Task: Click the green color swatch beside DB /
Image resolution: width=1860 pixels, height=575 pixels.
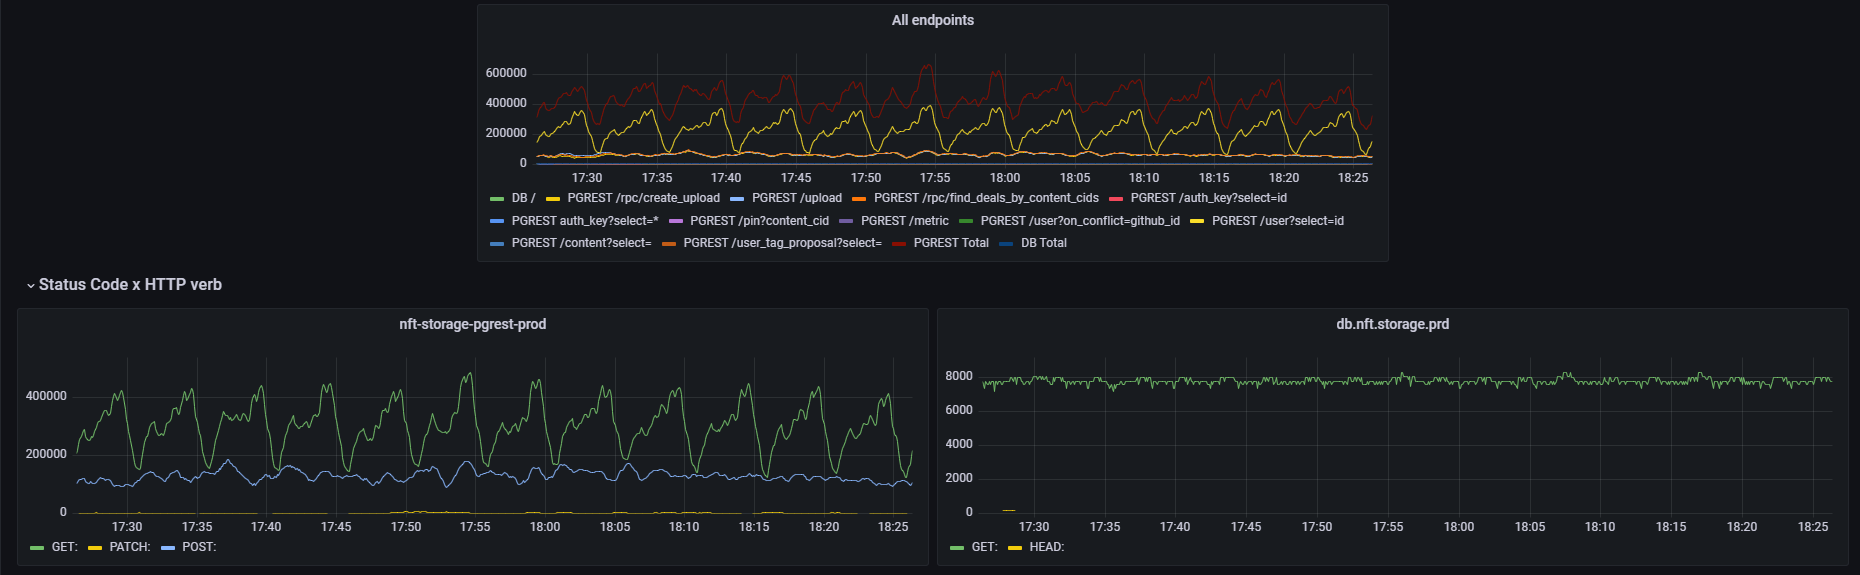Action: tap(497, 199)
